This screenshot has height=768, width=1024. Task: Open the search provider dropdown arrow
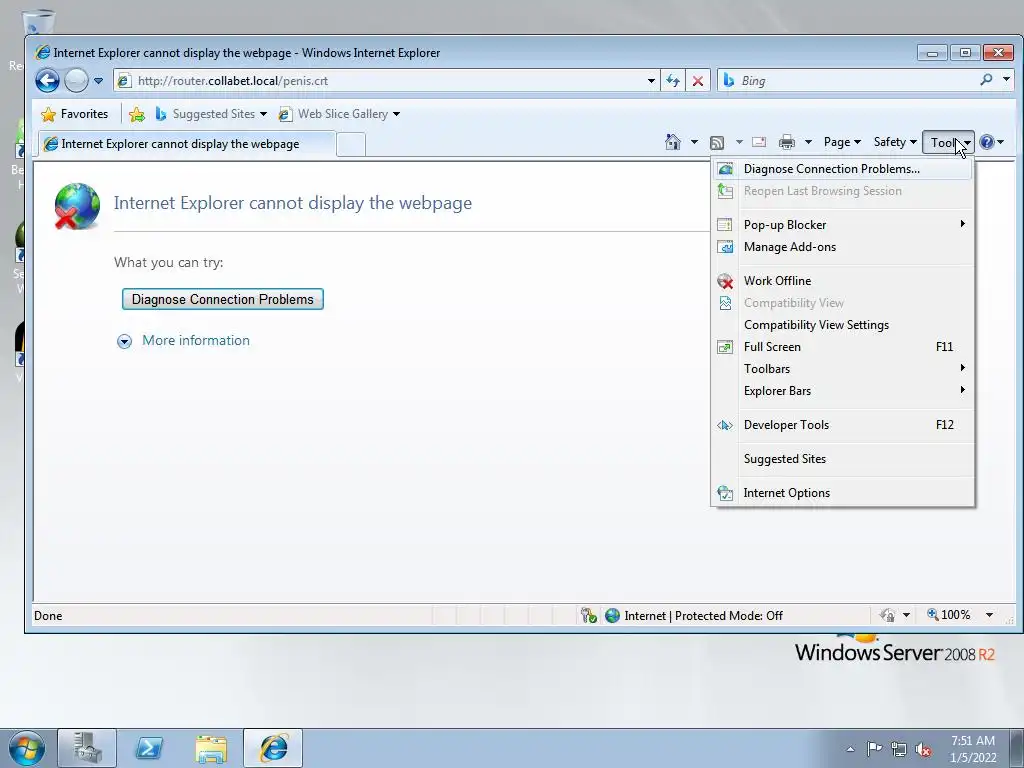pyautogui.click(x=1006, y=80)
